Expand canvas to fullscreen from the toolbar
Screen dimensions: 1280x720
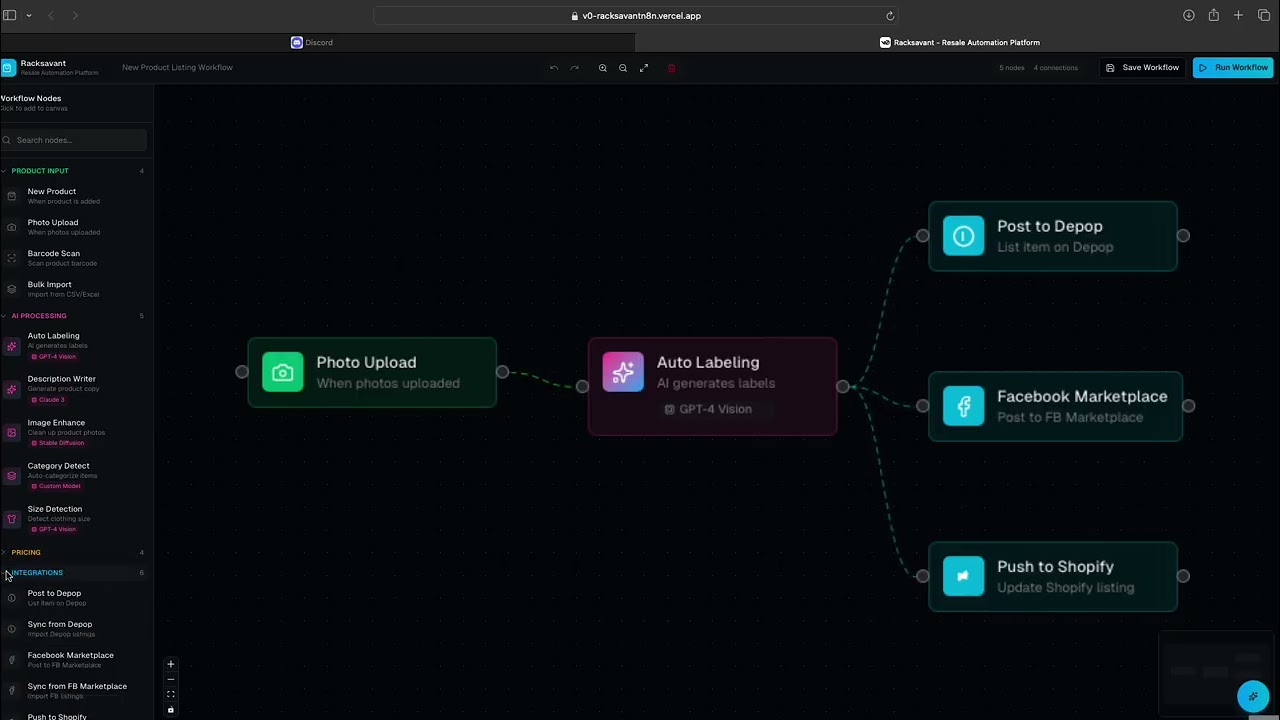click(x=644, y=68)
